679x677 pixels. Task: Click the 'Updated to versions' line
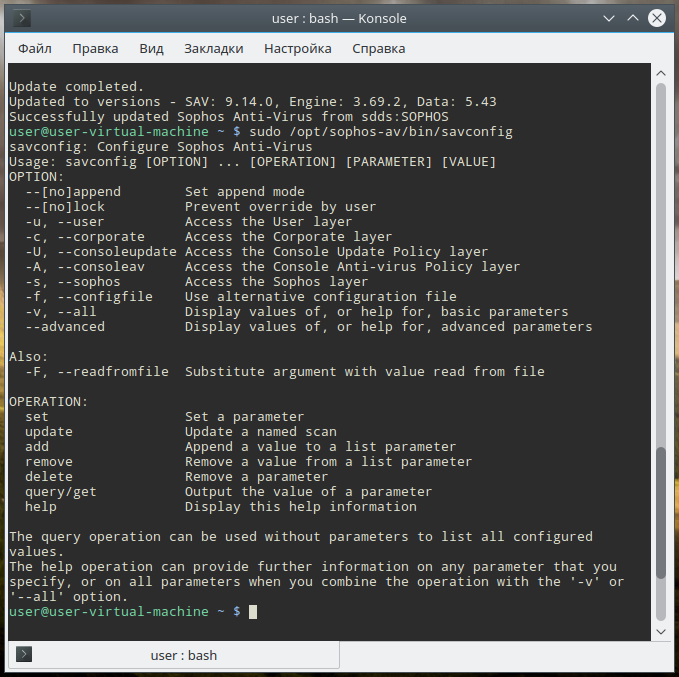tap(253, 102)
